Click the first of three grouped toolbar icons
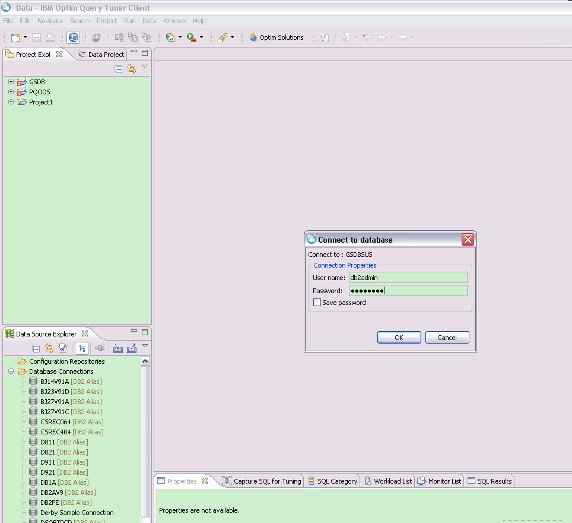572x523 pixels. [119, 37]
